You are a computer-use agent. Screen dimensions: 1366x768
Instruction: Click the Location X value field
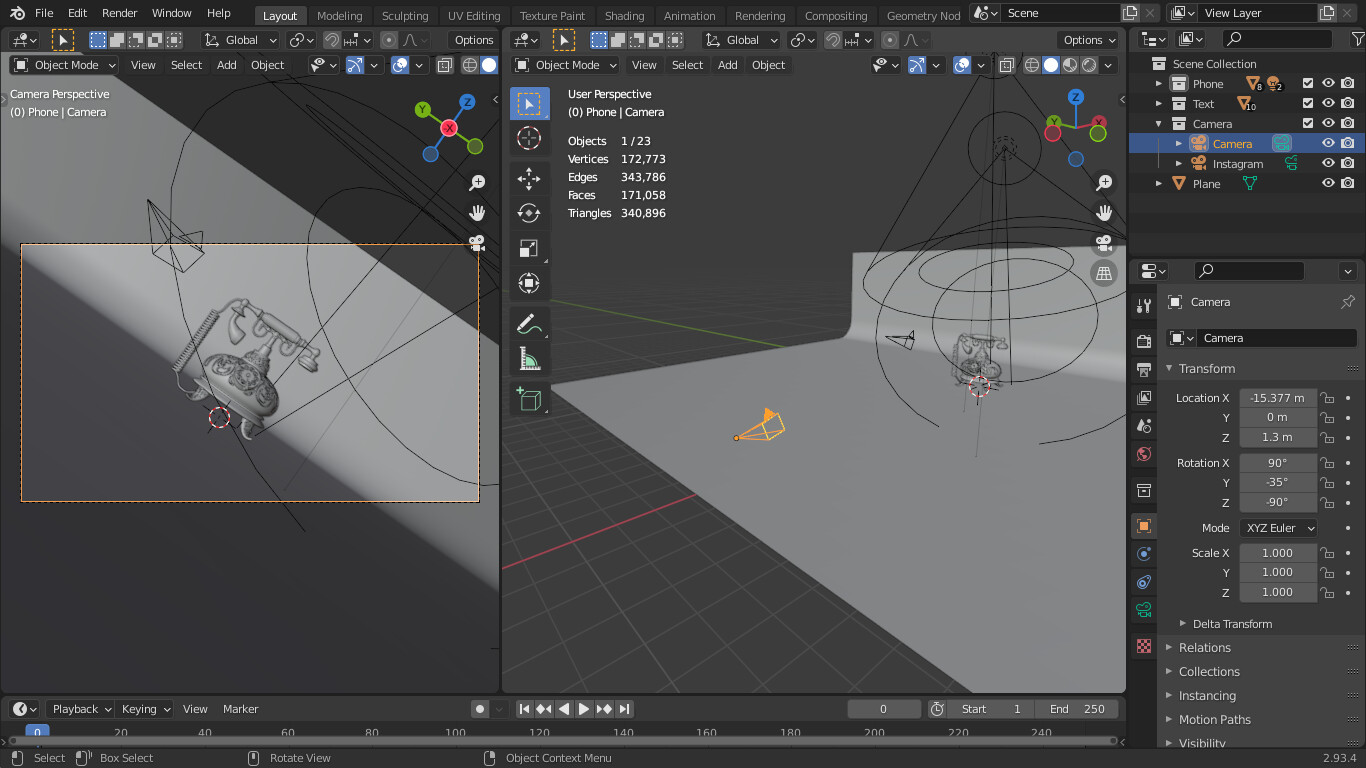tap(1277, 398)
